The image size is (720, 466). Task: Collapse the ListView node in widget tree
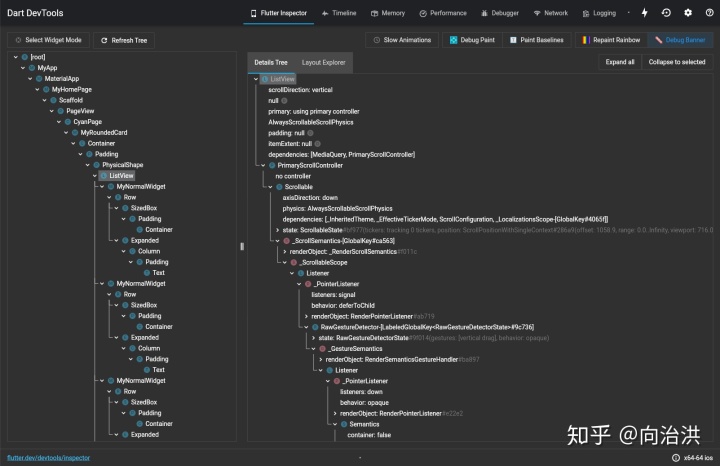[x=95, y=175]
